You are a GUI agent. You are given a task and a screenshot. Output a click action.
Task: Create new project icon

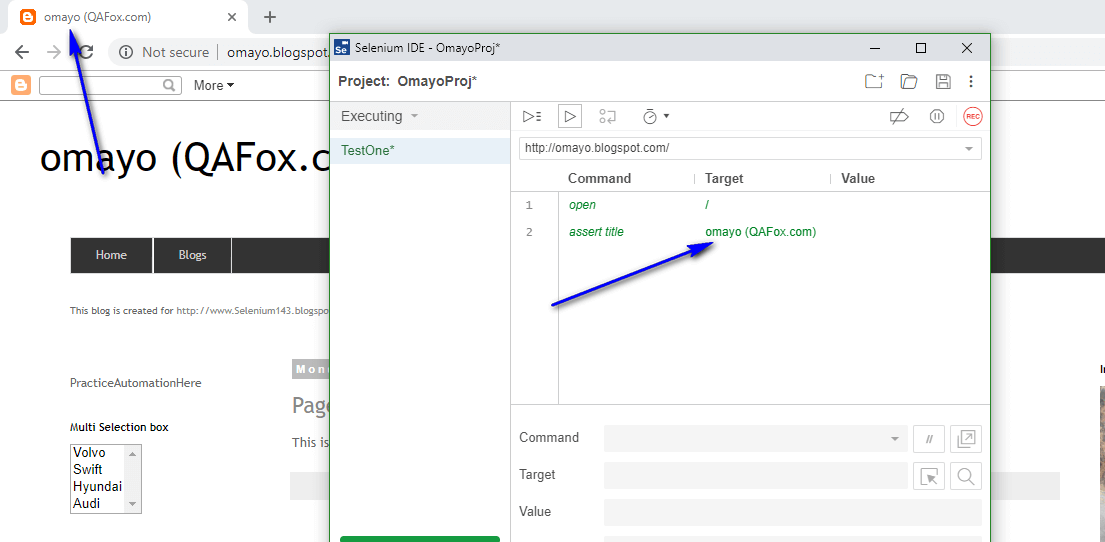(874, 81)
